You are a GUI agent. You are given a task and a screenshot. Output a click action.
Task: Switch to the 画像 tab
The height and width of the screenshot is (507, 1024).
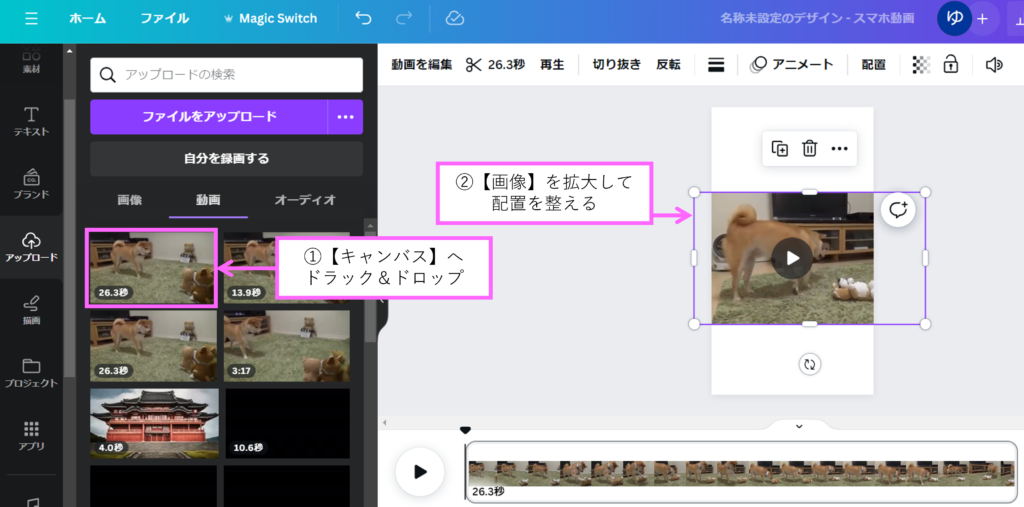[x=130, y=200]
